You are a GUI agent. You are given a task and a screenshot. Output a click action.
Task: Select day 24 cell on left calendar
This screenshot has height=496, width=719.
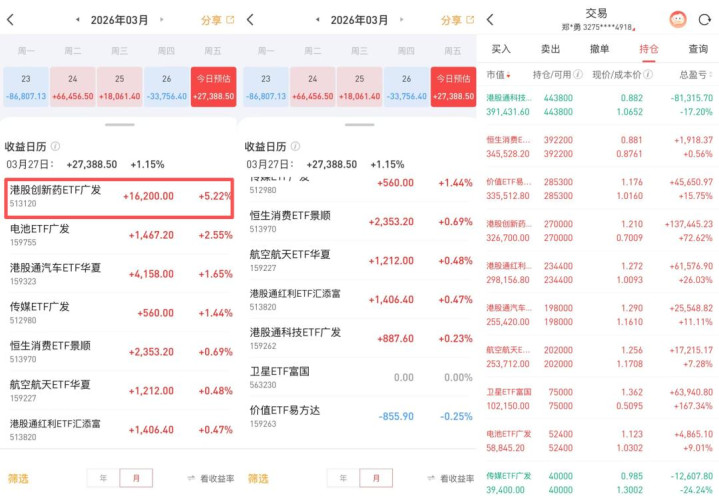(x=72, y=87)
